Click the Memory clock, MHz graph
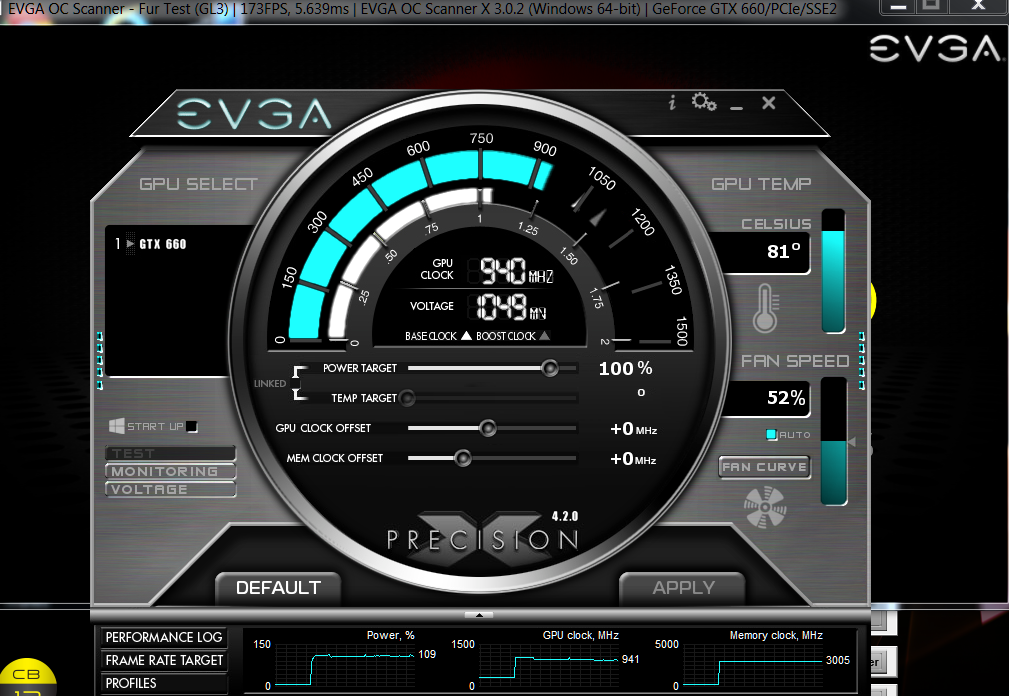This screenshot has width=1009, height=696. click(x=752, y=666)
